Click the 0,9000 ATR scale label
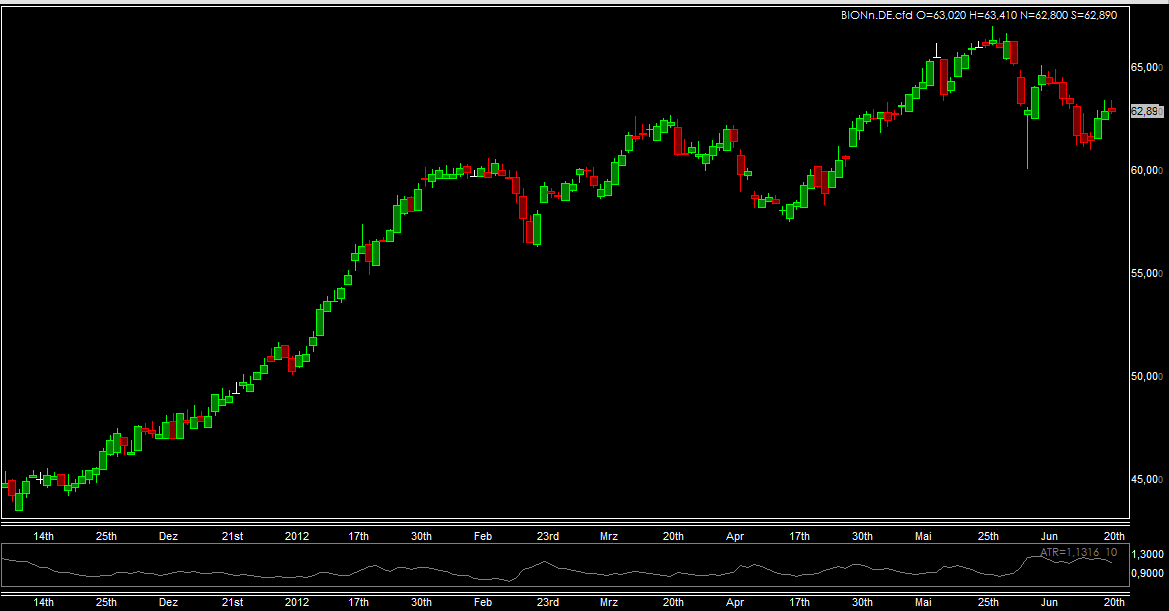The image size is (1169, 611). [x=1149, y=574]
